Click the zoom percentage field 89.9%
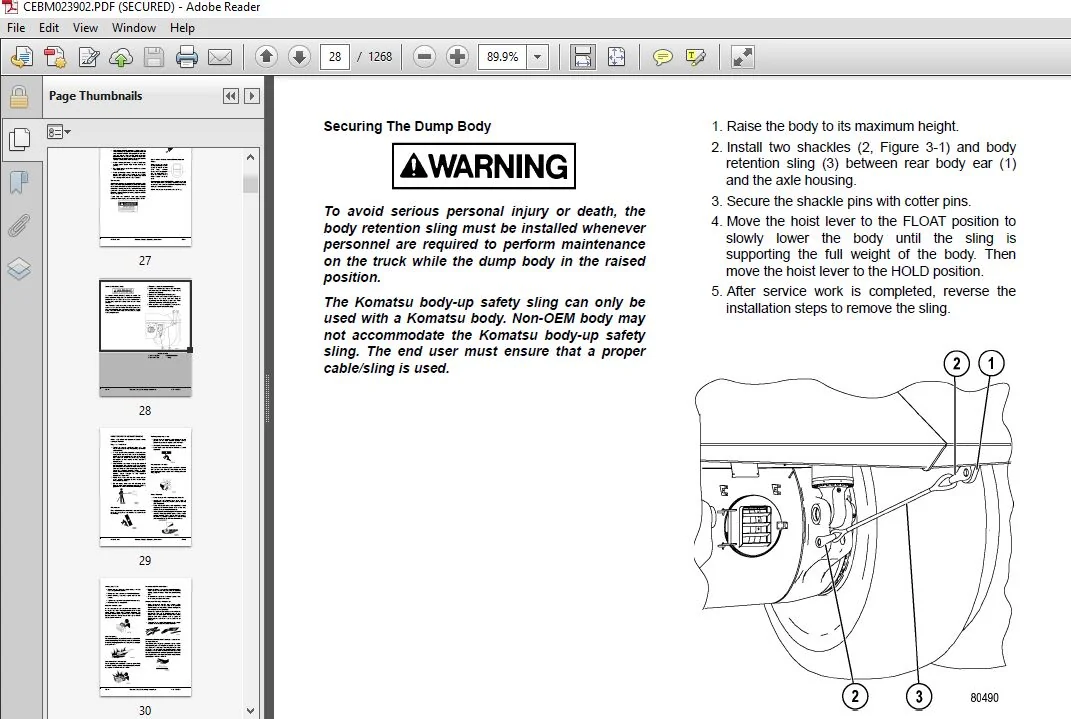Screen dimensions: 1071x719 pos(503,57)
